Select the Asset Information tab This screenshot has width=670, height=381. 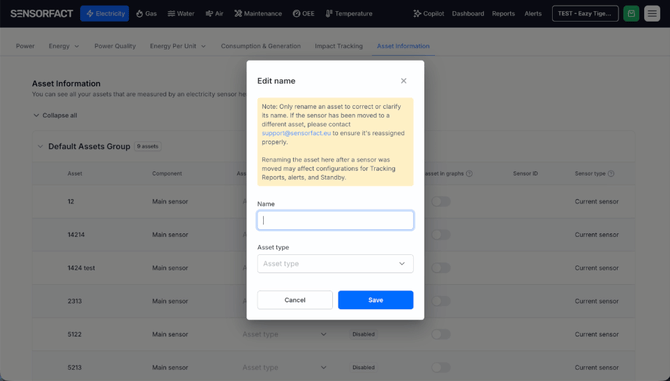[x=403, y=46]
